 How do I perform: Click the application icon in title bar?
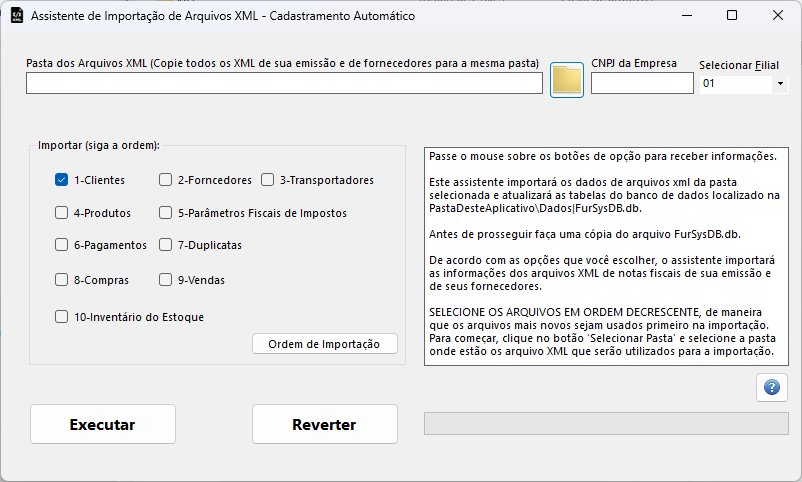[16, 16]
